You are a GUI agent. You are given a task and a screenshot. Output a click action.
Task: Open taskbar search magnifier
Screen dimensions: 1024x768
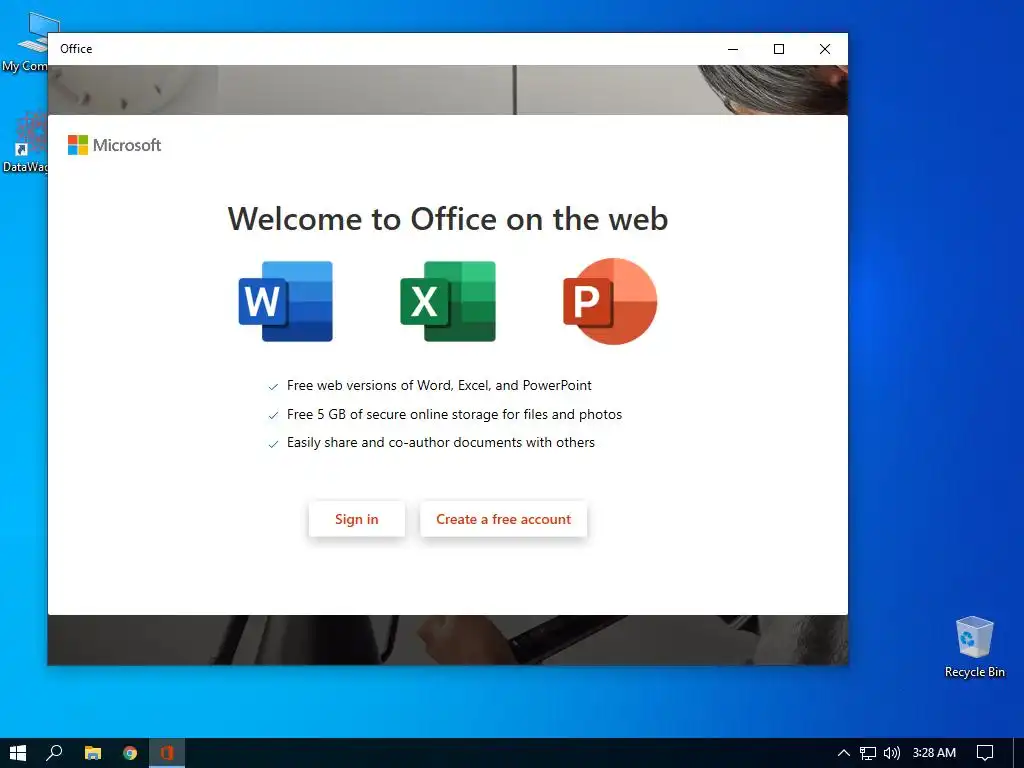(54, 753)
